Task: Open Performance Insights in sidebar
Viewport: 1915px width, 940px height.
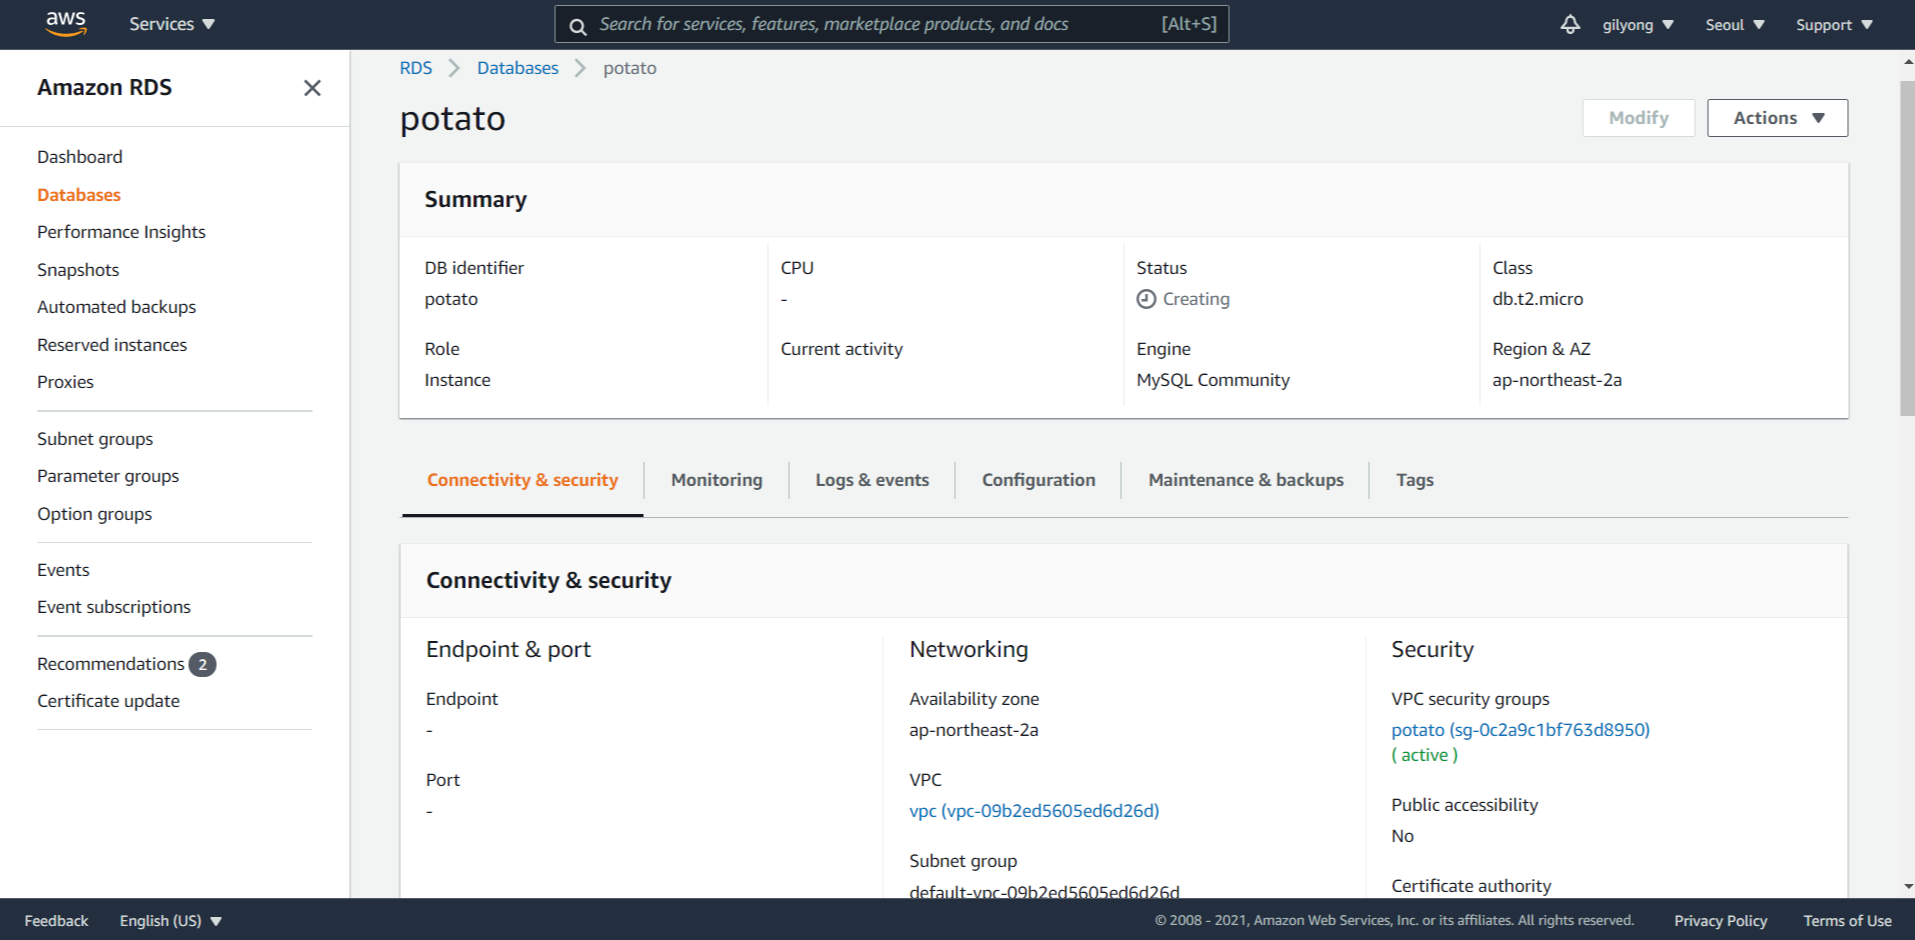Action: coord(121,232)
